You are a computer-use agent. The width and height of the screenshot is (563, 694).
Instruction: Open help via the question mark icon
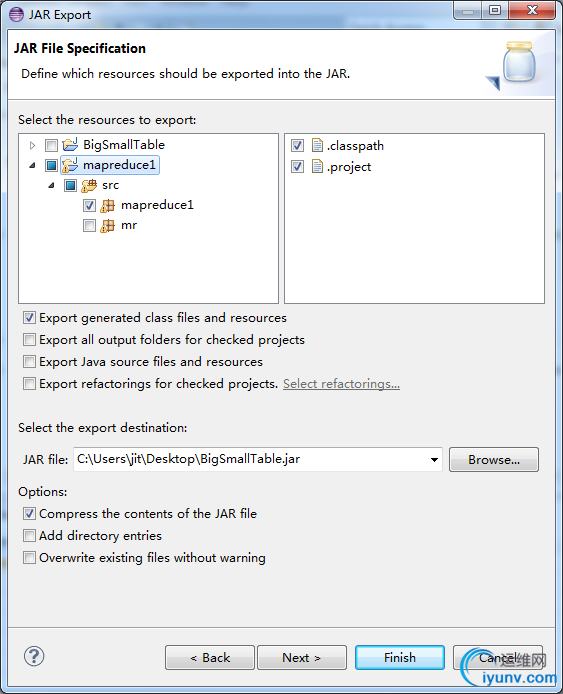coord(34,656)
